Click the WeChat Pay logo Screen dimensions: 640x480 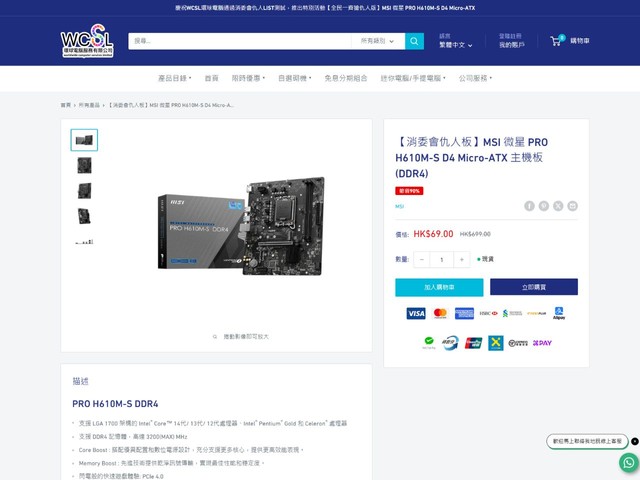(429, 343)
